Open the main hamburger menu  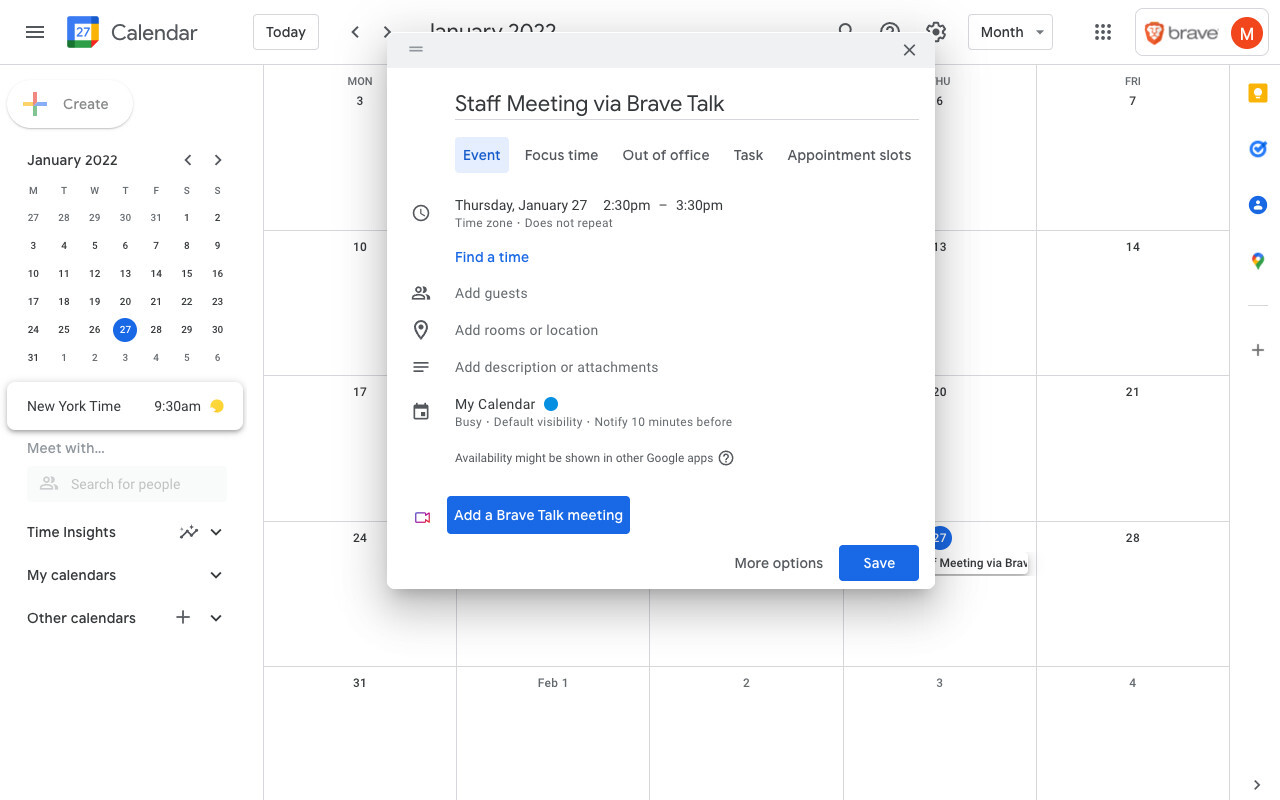35,31
